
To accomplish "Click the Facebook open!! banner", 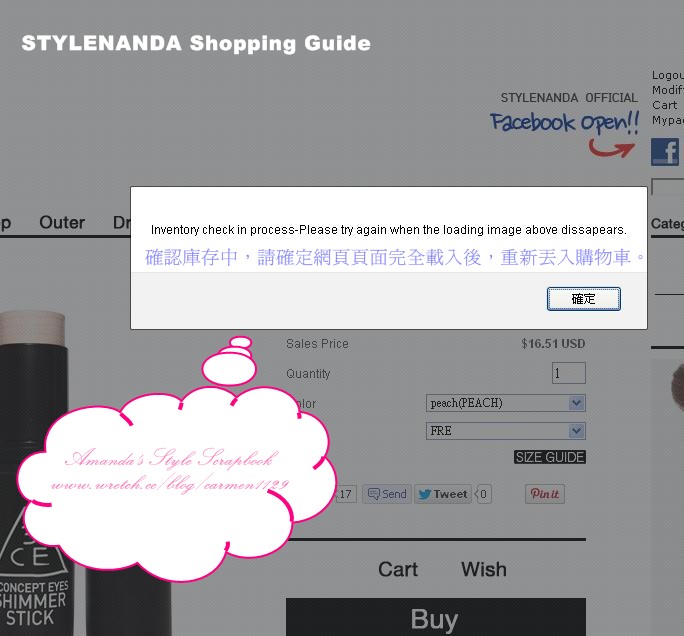I will pos(564,122).
